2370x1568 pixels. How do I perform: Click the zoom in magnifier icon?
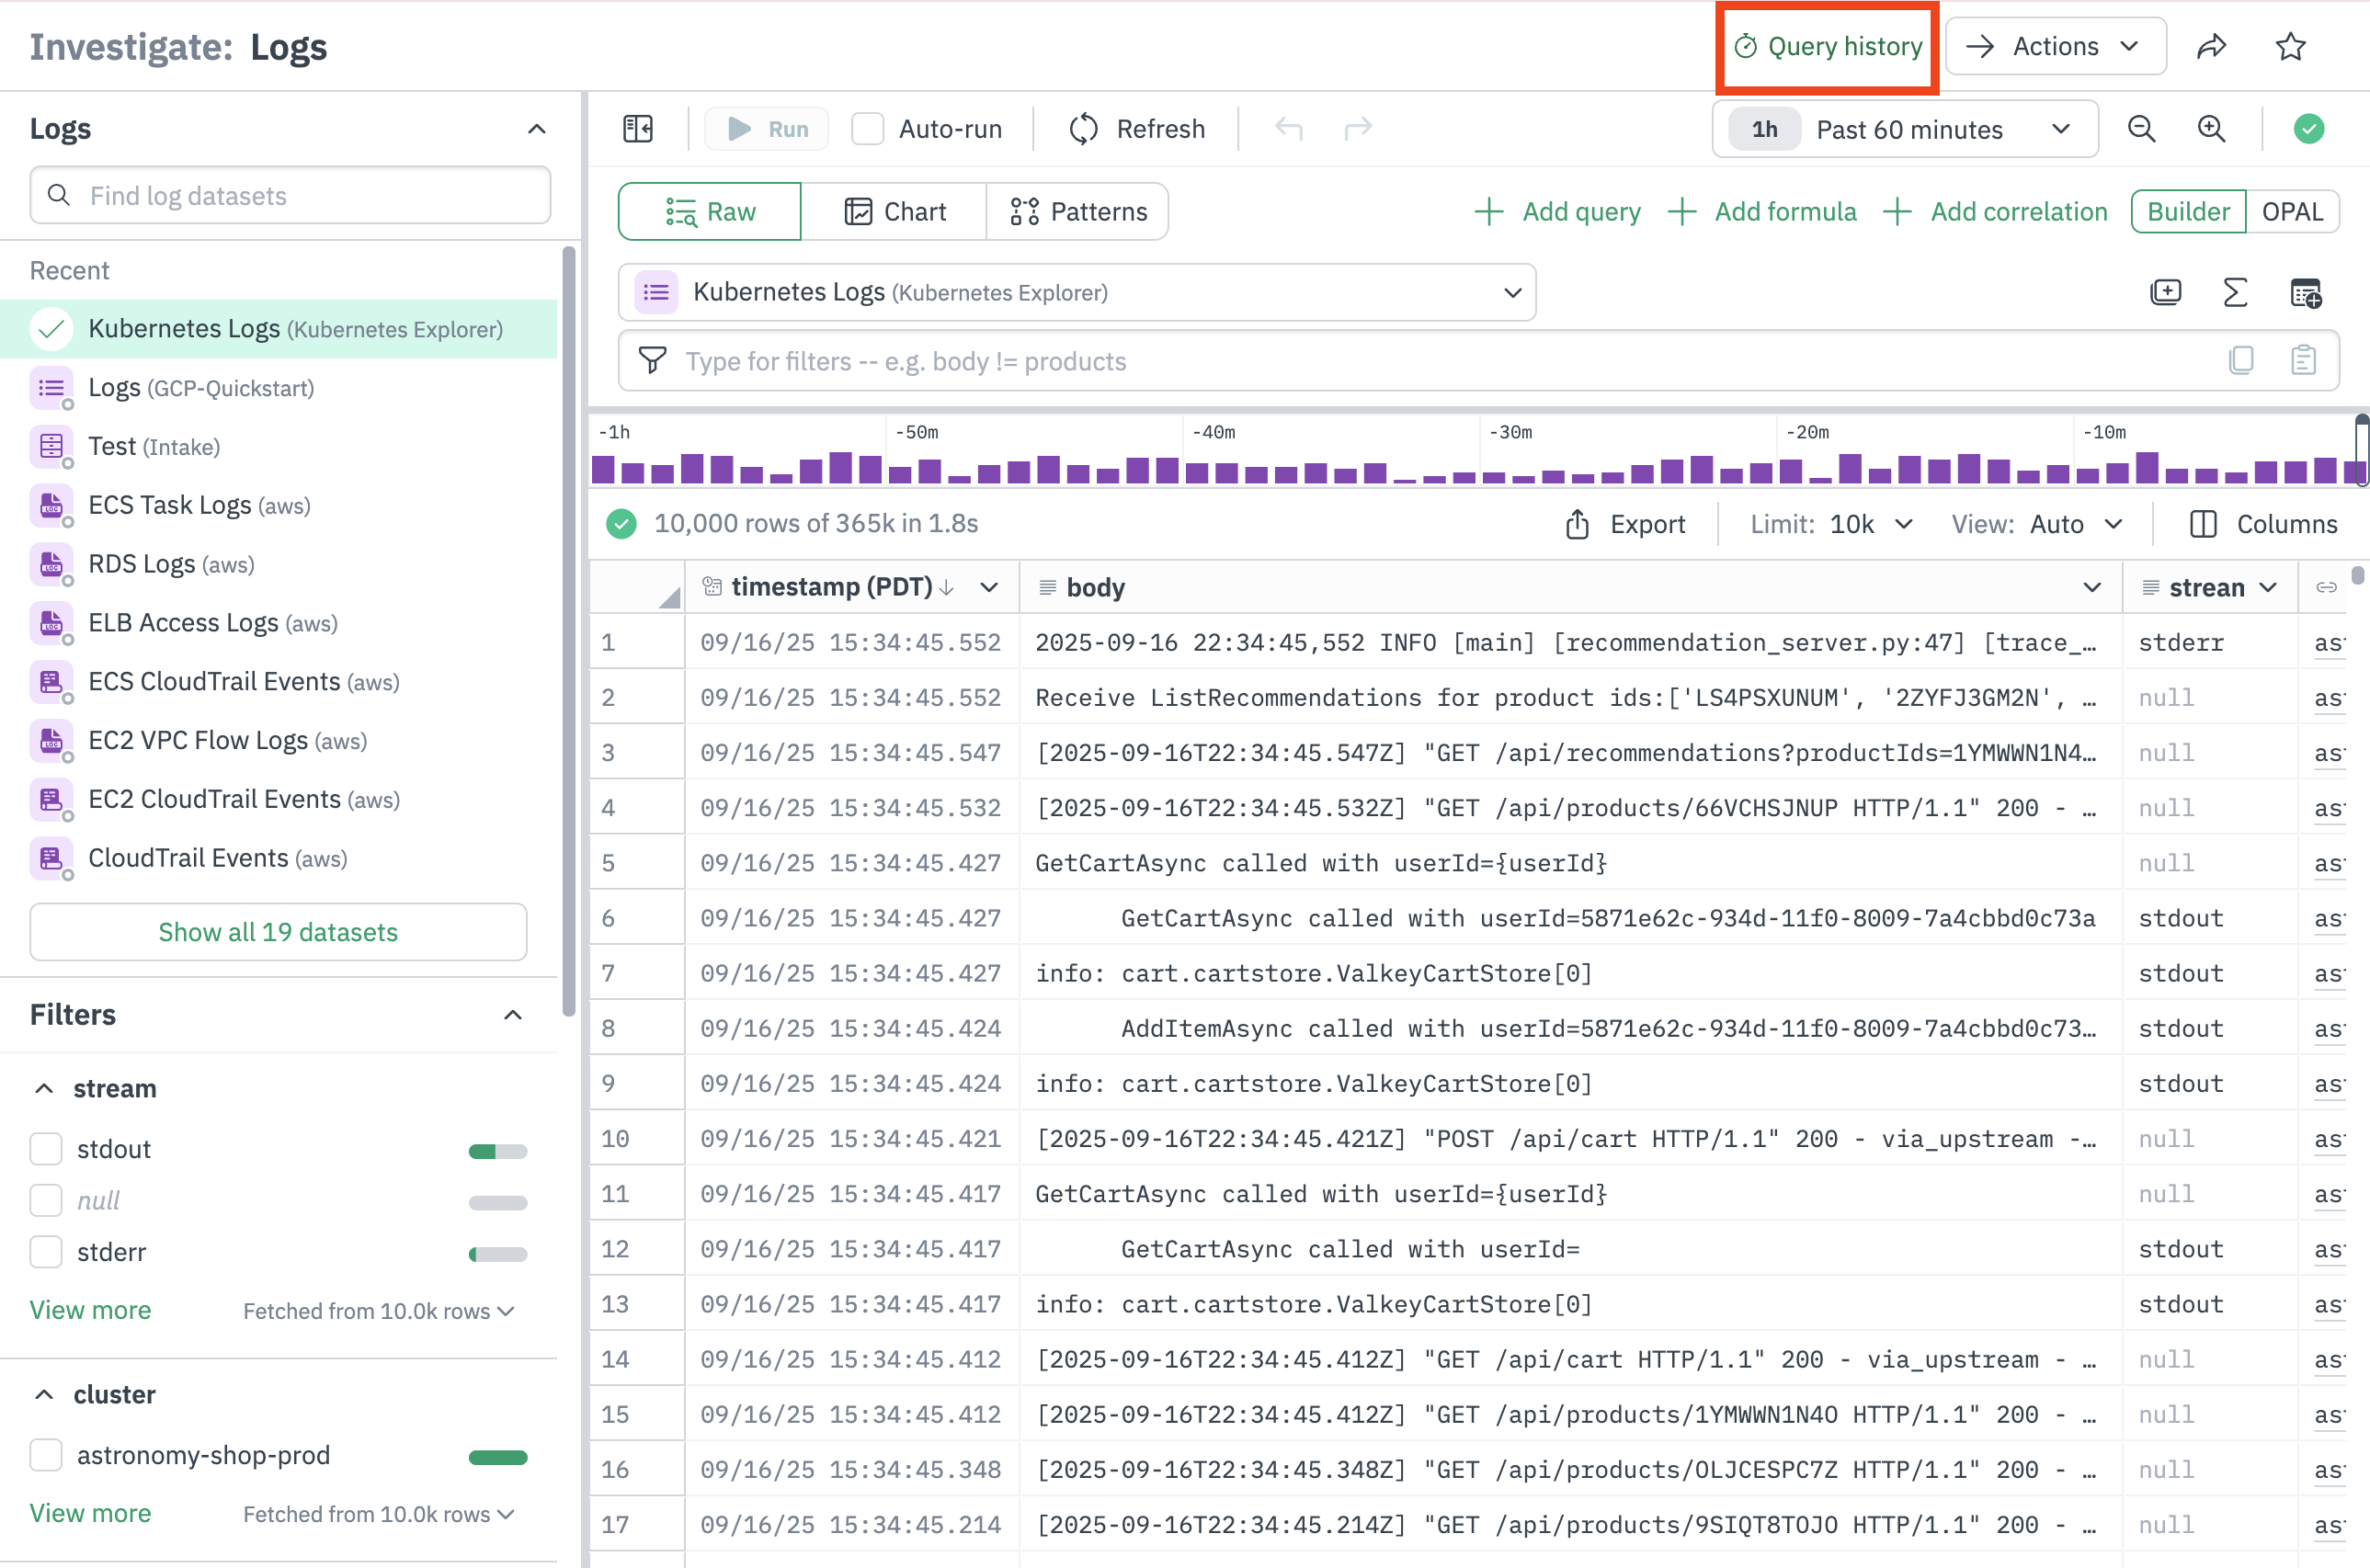tap(2211, 129)
